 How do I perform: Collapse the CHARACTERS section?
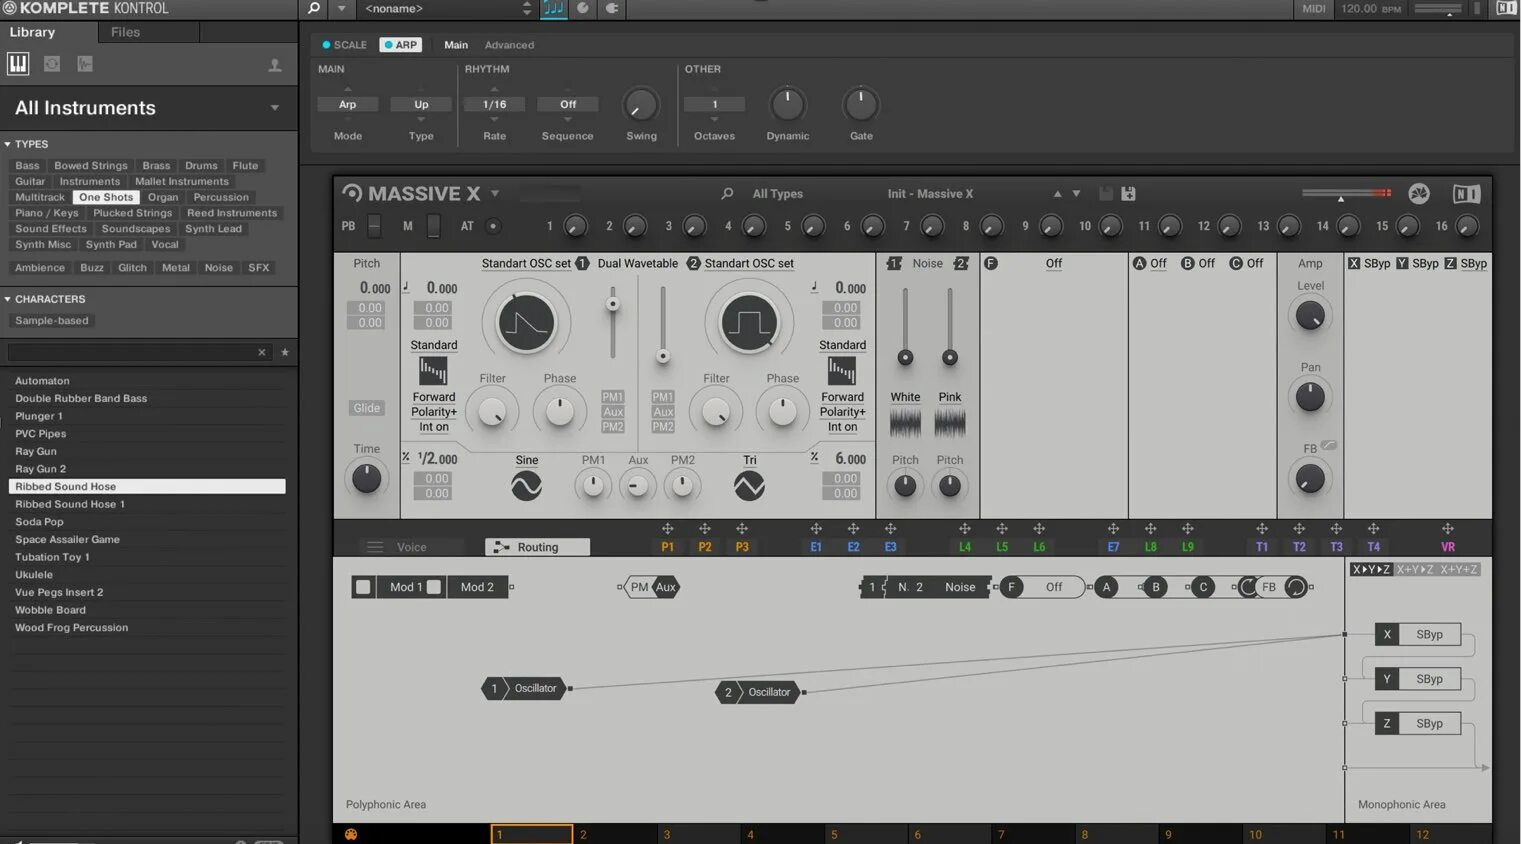pyautogui.click(x=7, y=299)
